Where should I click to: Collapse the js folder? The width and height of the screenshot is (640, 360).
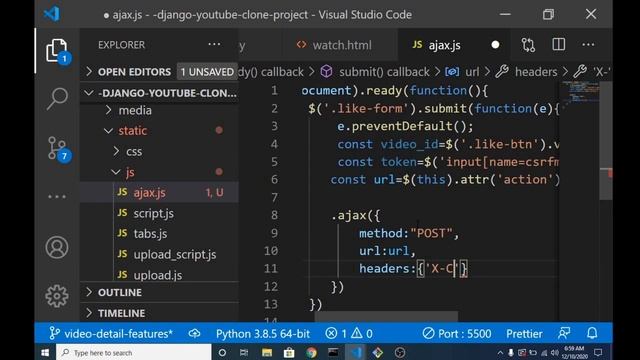point(130,172)
